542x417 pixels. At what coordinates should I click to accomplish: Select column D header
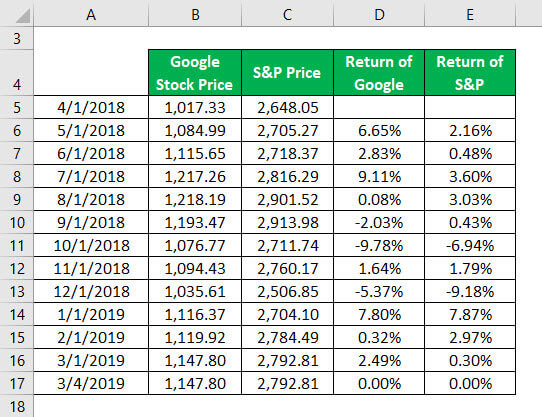(379, 14)
